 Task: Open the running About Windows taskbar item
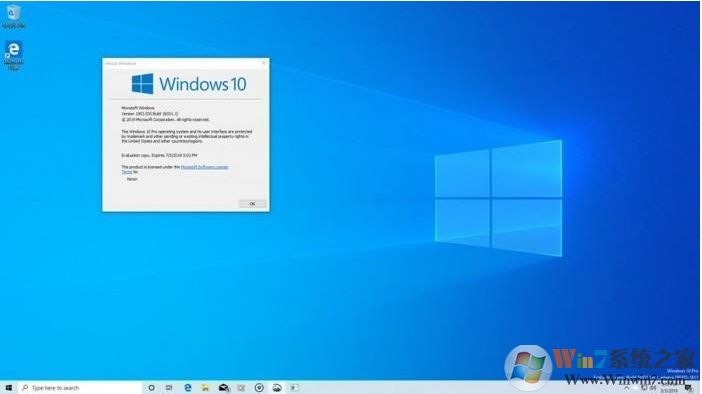[295, 388]
